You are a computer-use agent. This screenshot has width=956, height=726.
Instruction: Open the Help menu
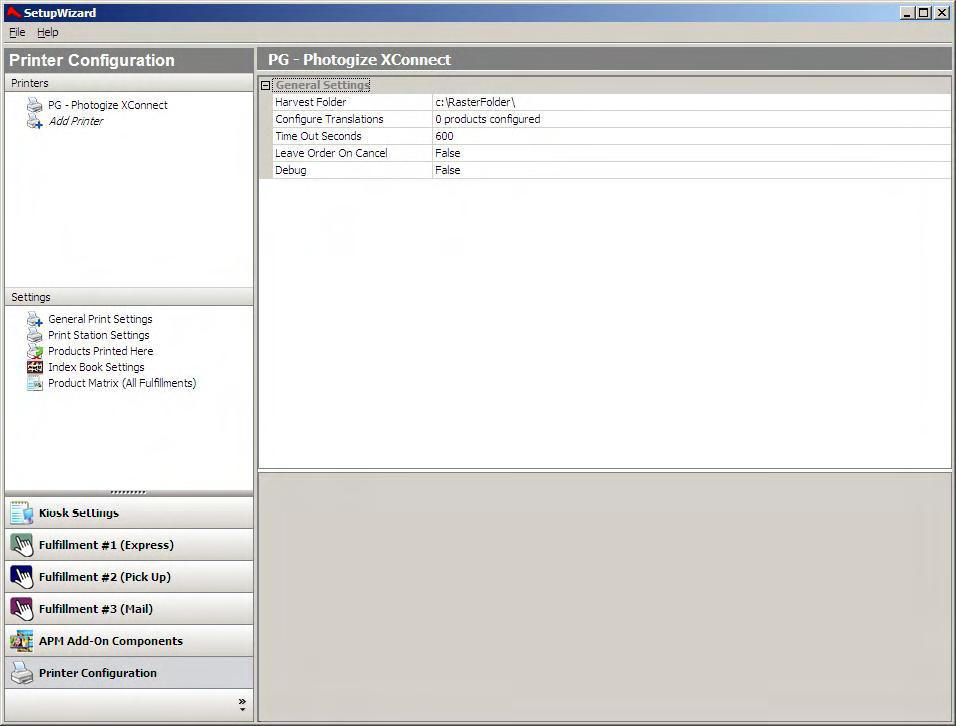[x=48, y=32]
